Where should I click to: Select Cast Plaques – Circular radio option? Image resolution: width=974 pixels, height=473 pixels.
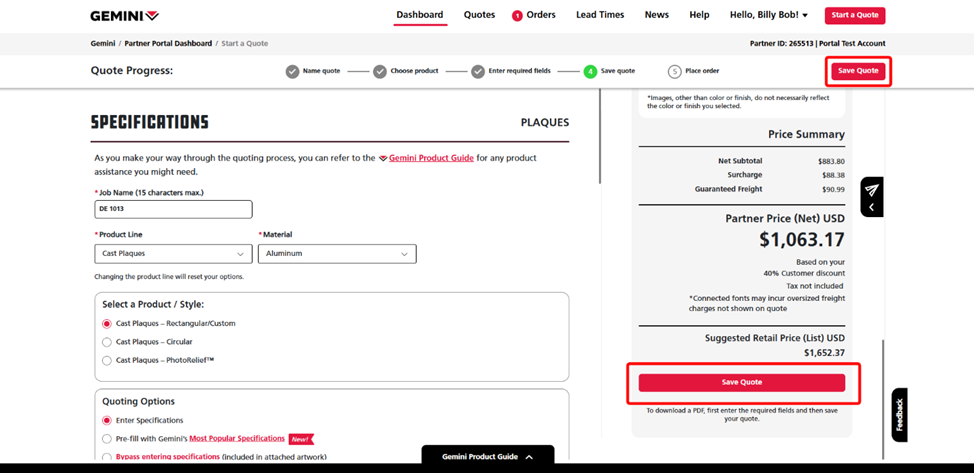[x=107, y=342]
